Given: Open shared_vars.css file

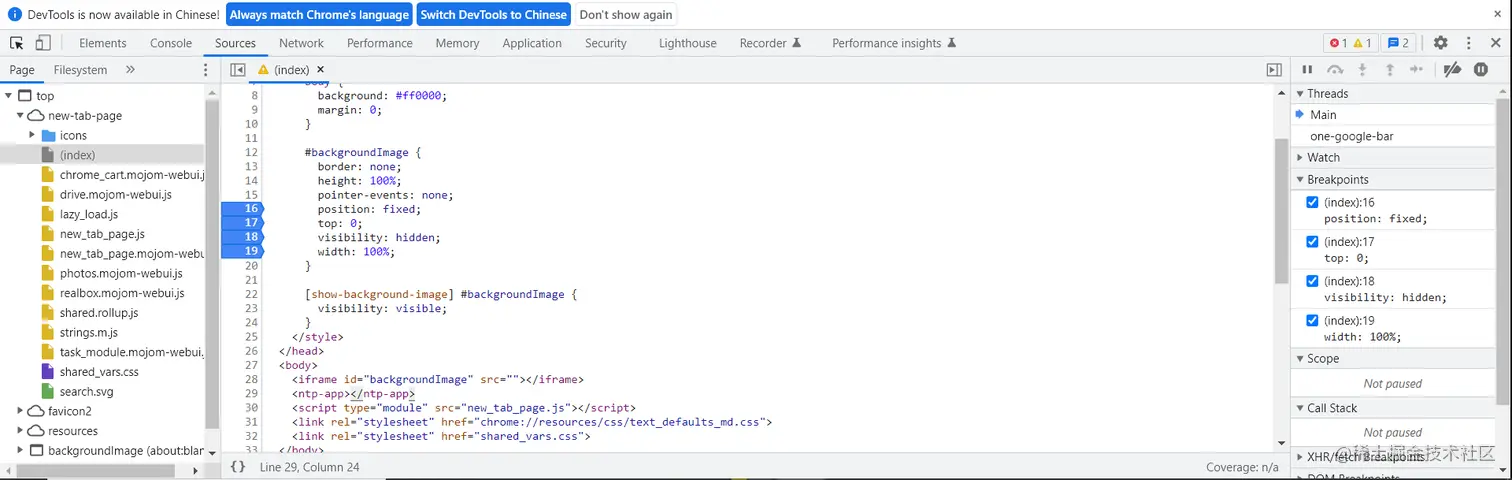Looking at the screenshot, I should 99,372.
